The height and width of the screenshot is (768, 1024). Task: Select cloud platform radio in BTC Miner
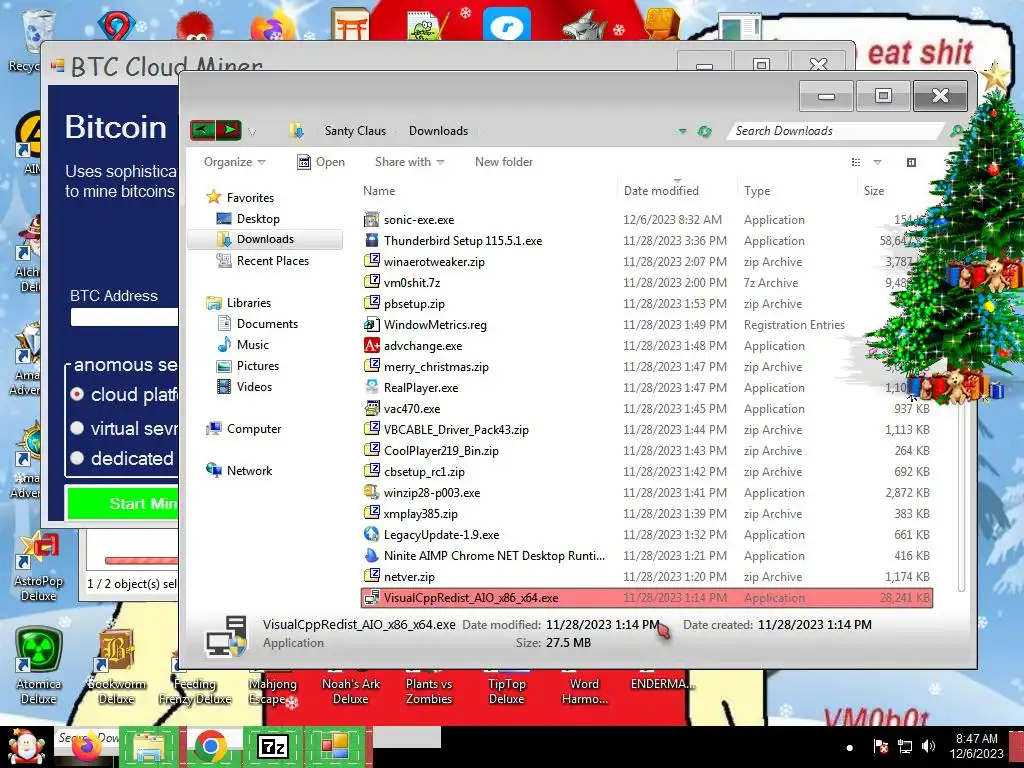[77, 394]
